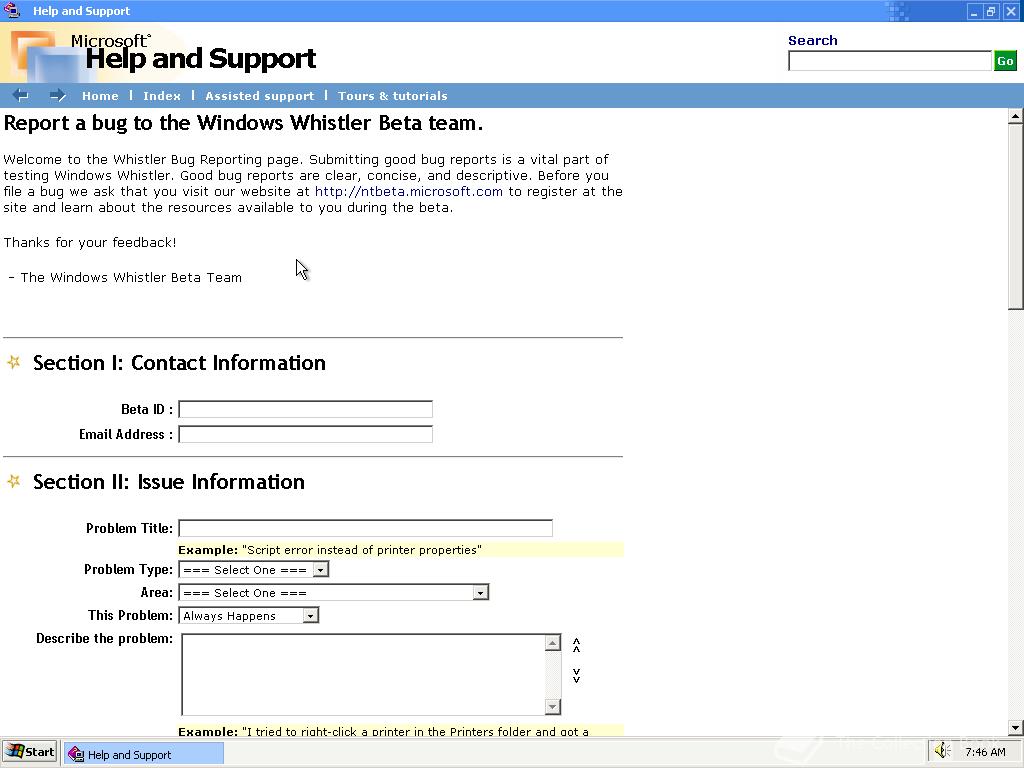Click the 7:46 AM system clock
Viewport: 1024px width, 768px height.
click(985, 752)
